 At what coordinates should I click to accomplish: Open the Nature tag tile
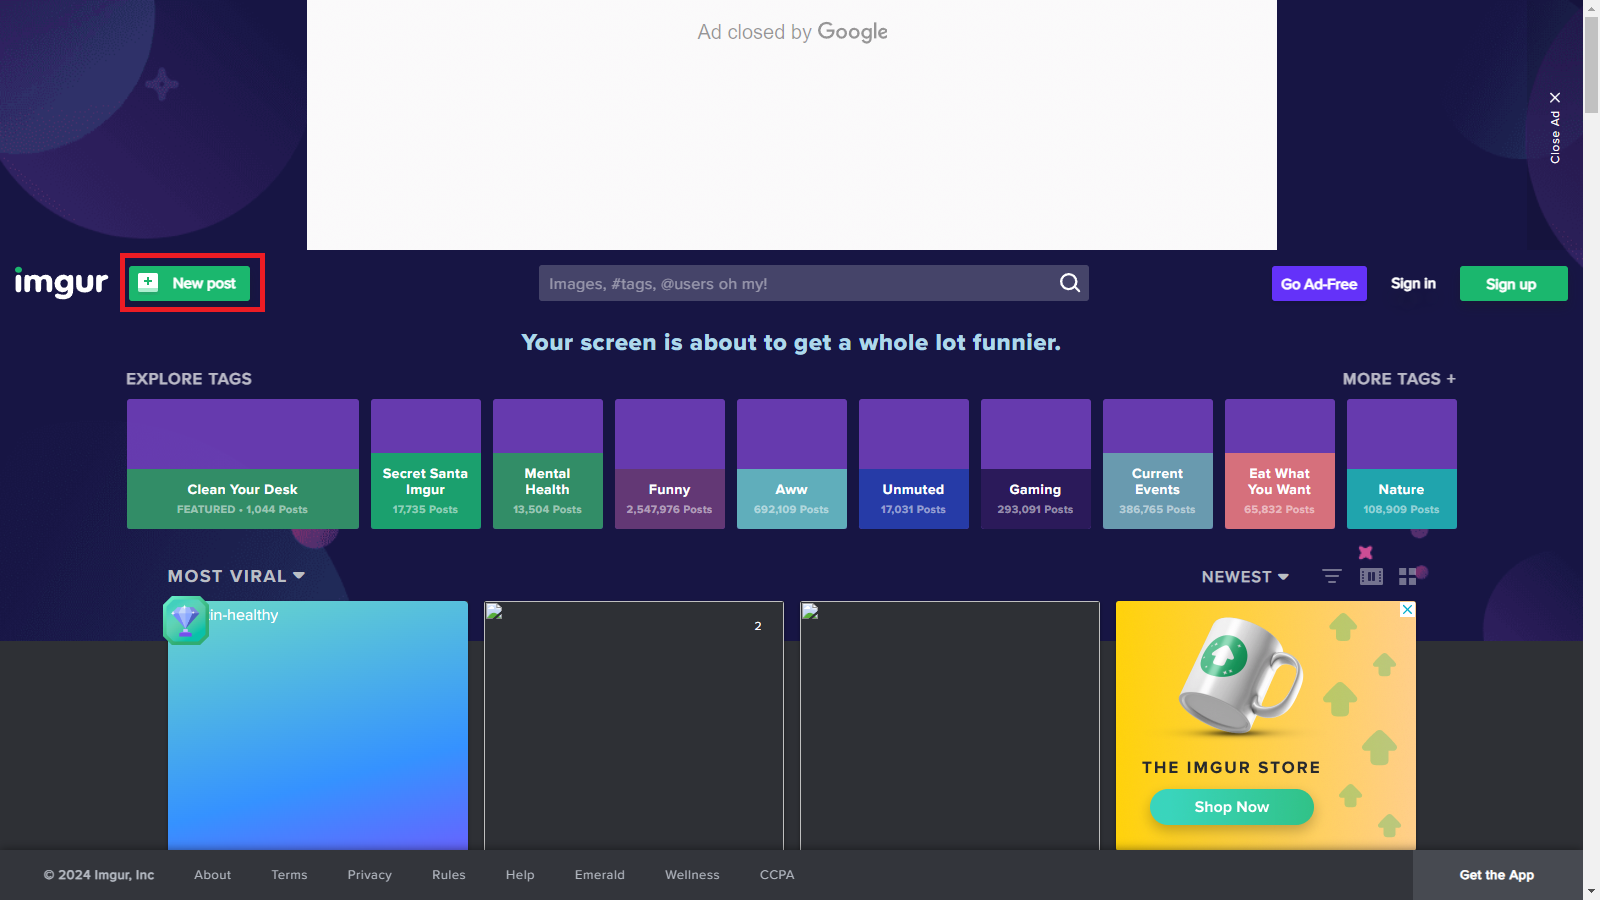click(x=1402, y=464)
